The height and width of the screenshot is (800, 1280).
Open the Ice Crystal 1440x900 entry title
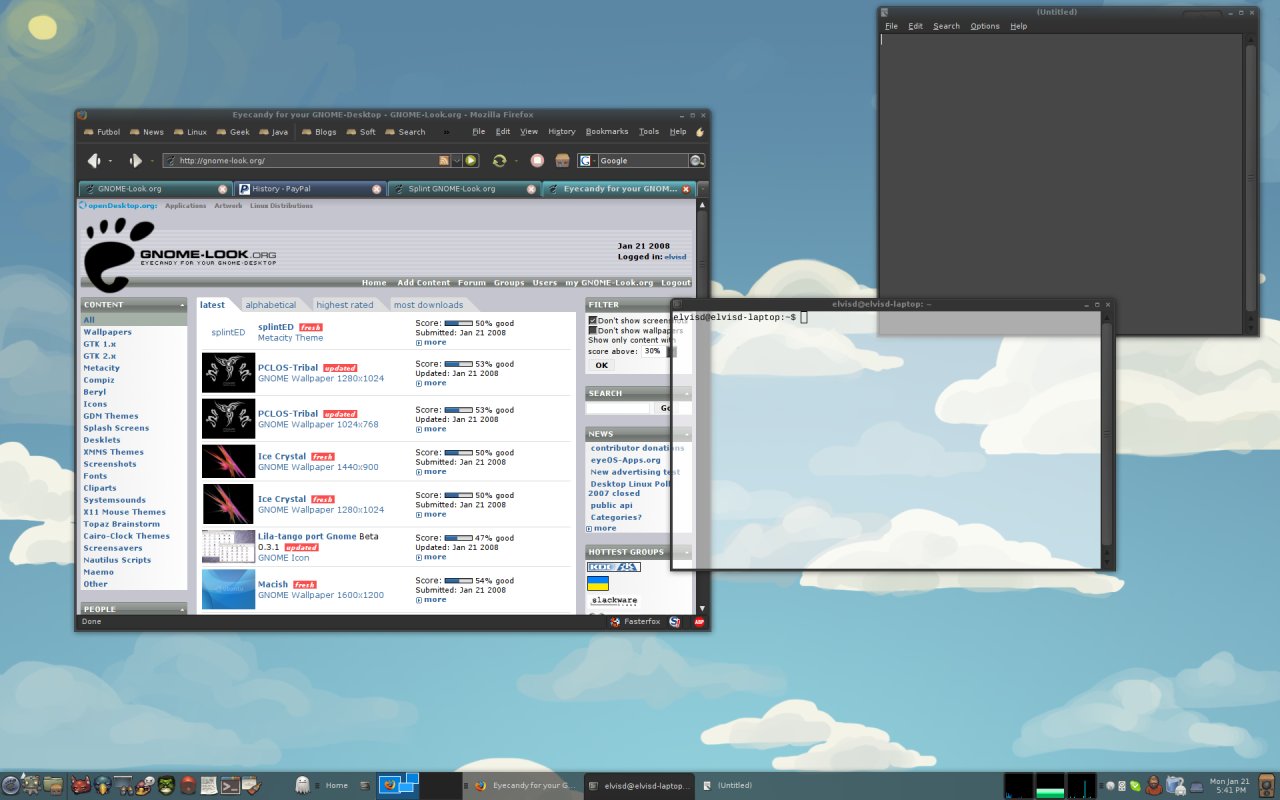point(282,456)
